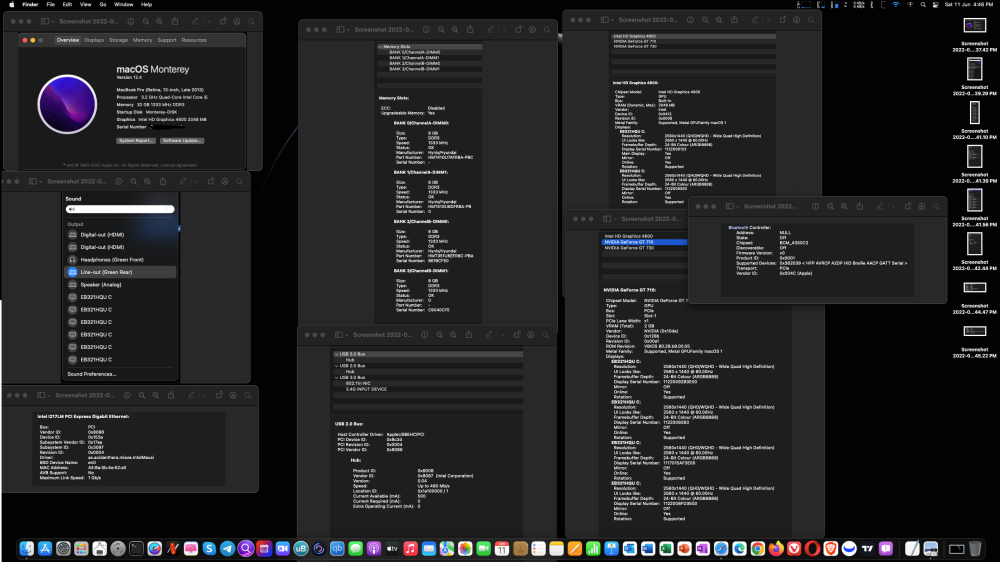Share the image from the Gigabit Ethernet window
1000x562 pixels.
pos(171,396)
